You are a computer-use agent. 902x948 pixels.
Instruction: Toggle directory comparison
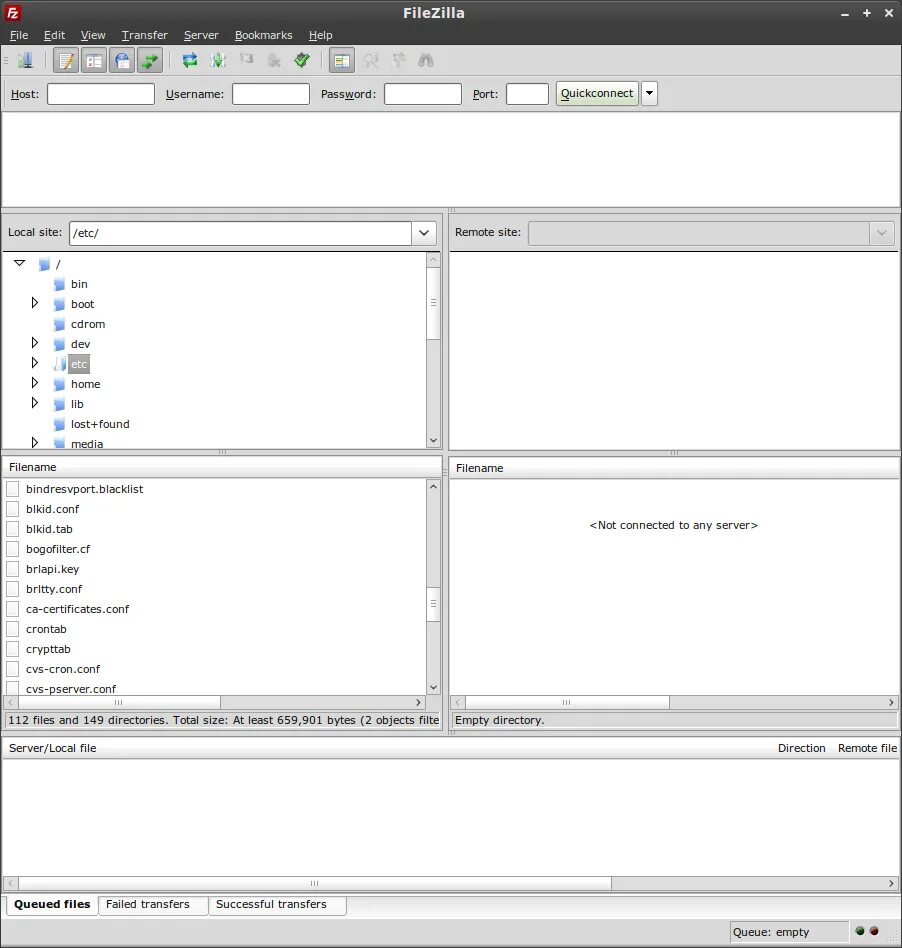[371, 60]
